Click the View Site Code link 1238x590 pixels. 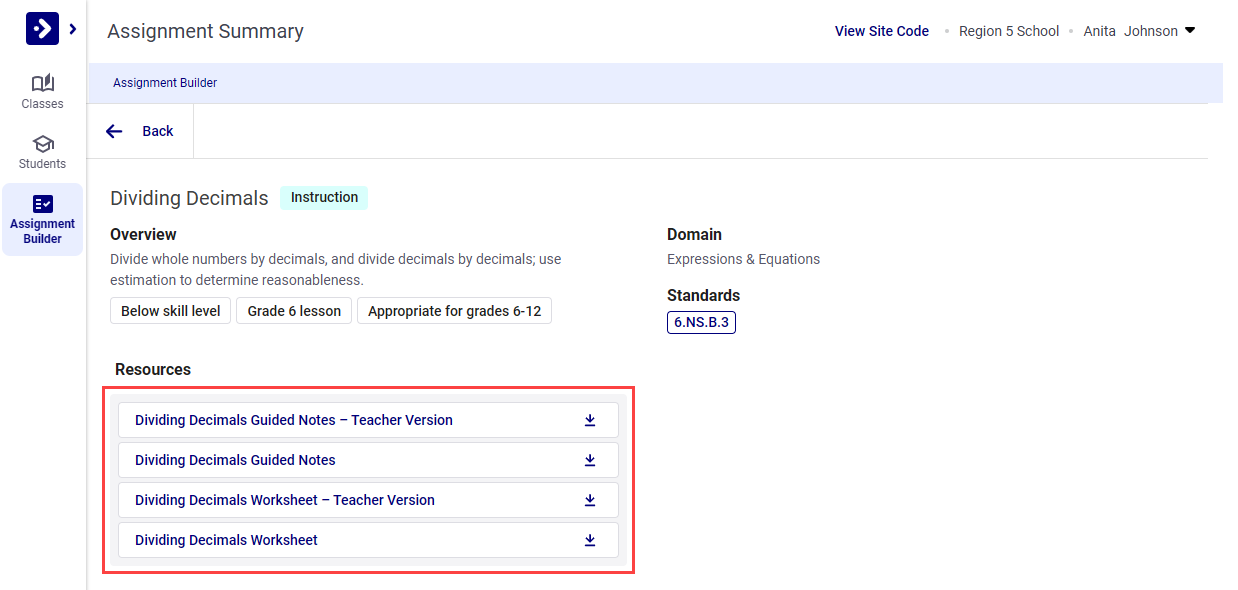tap(881, 31)
